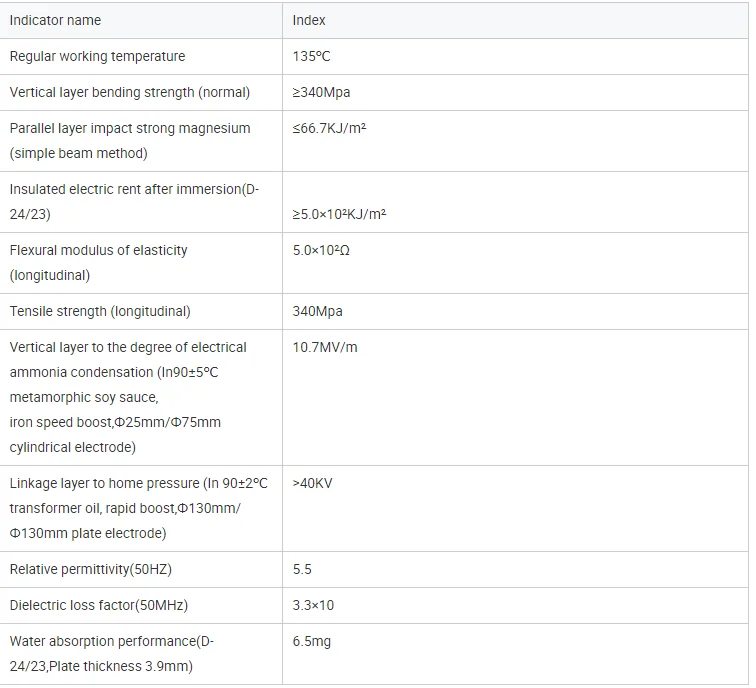Click the 3.3×10 value cell
Screen dimensions: 756x688
tap(313, 605)
